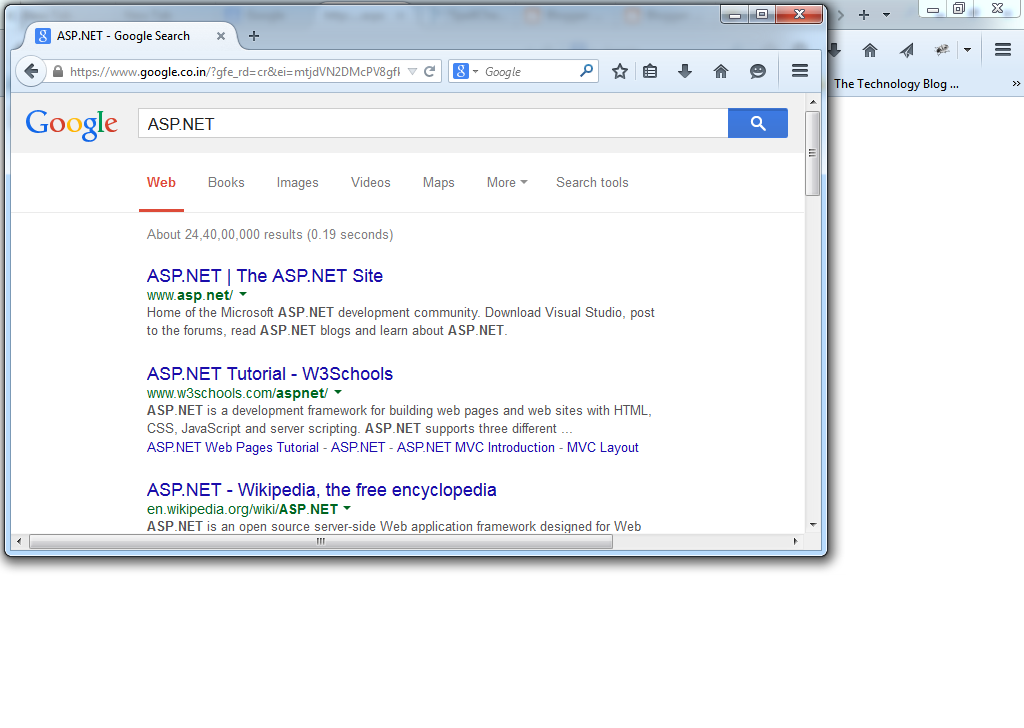Open ASP.NET Tutorial - W3Schools result
This screenshot has width=1024, height=728.
pos(270,373)
